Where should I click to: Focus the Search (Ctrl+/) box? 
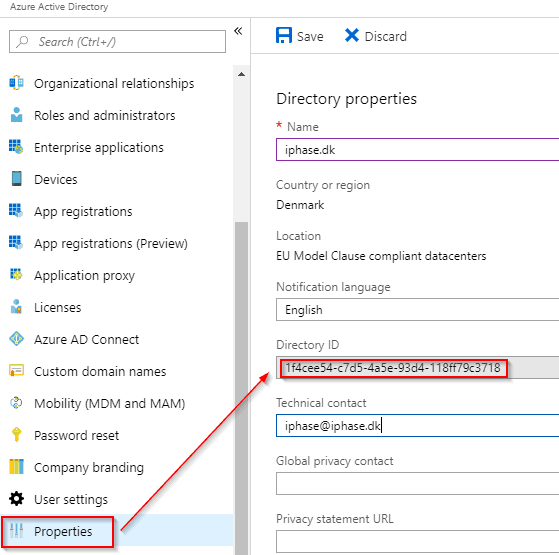pos(117,42)
